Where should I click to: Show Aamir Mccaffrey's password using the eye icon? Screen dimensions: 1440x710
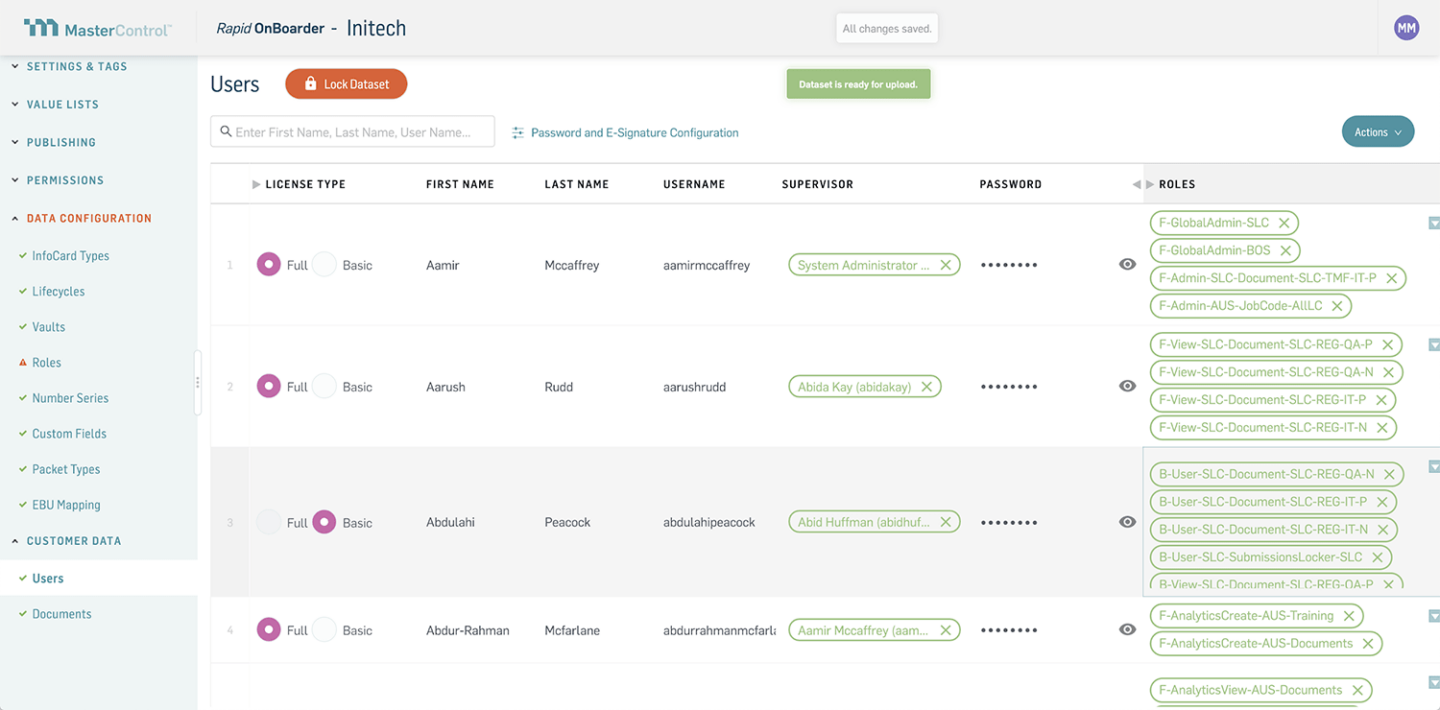click(1127, 264)
